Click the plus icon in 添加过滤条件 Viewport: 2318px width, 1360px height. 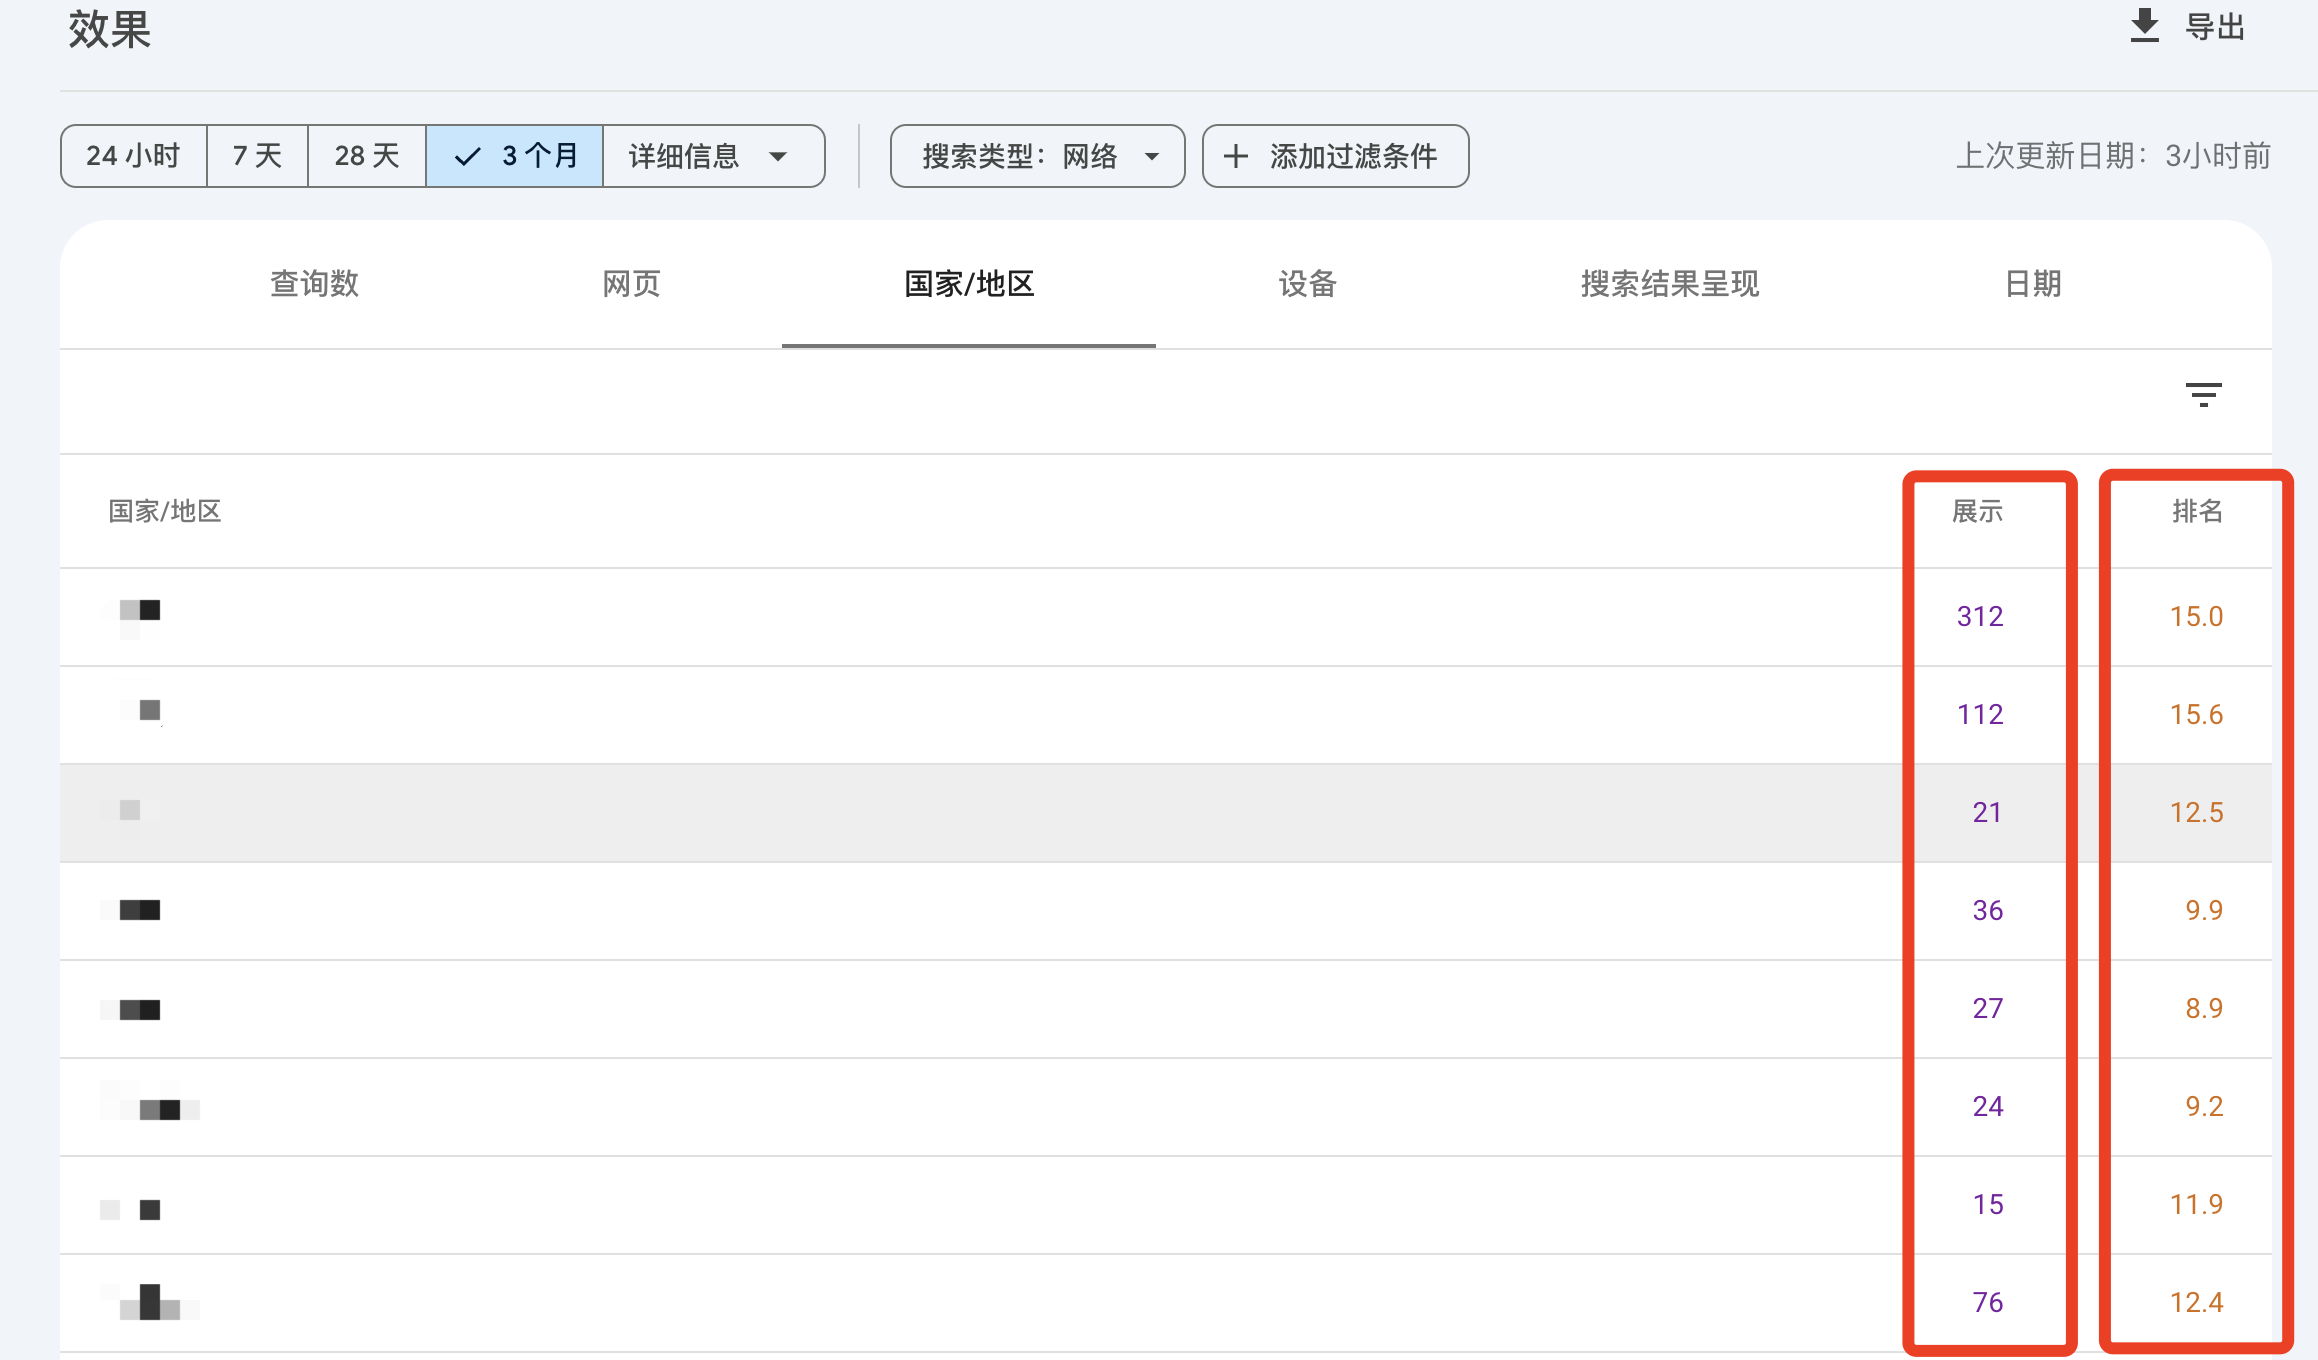click(1236, 156)
